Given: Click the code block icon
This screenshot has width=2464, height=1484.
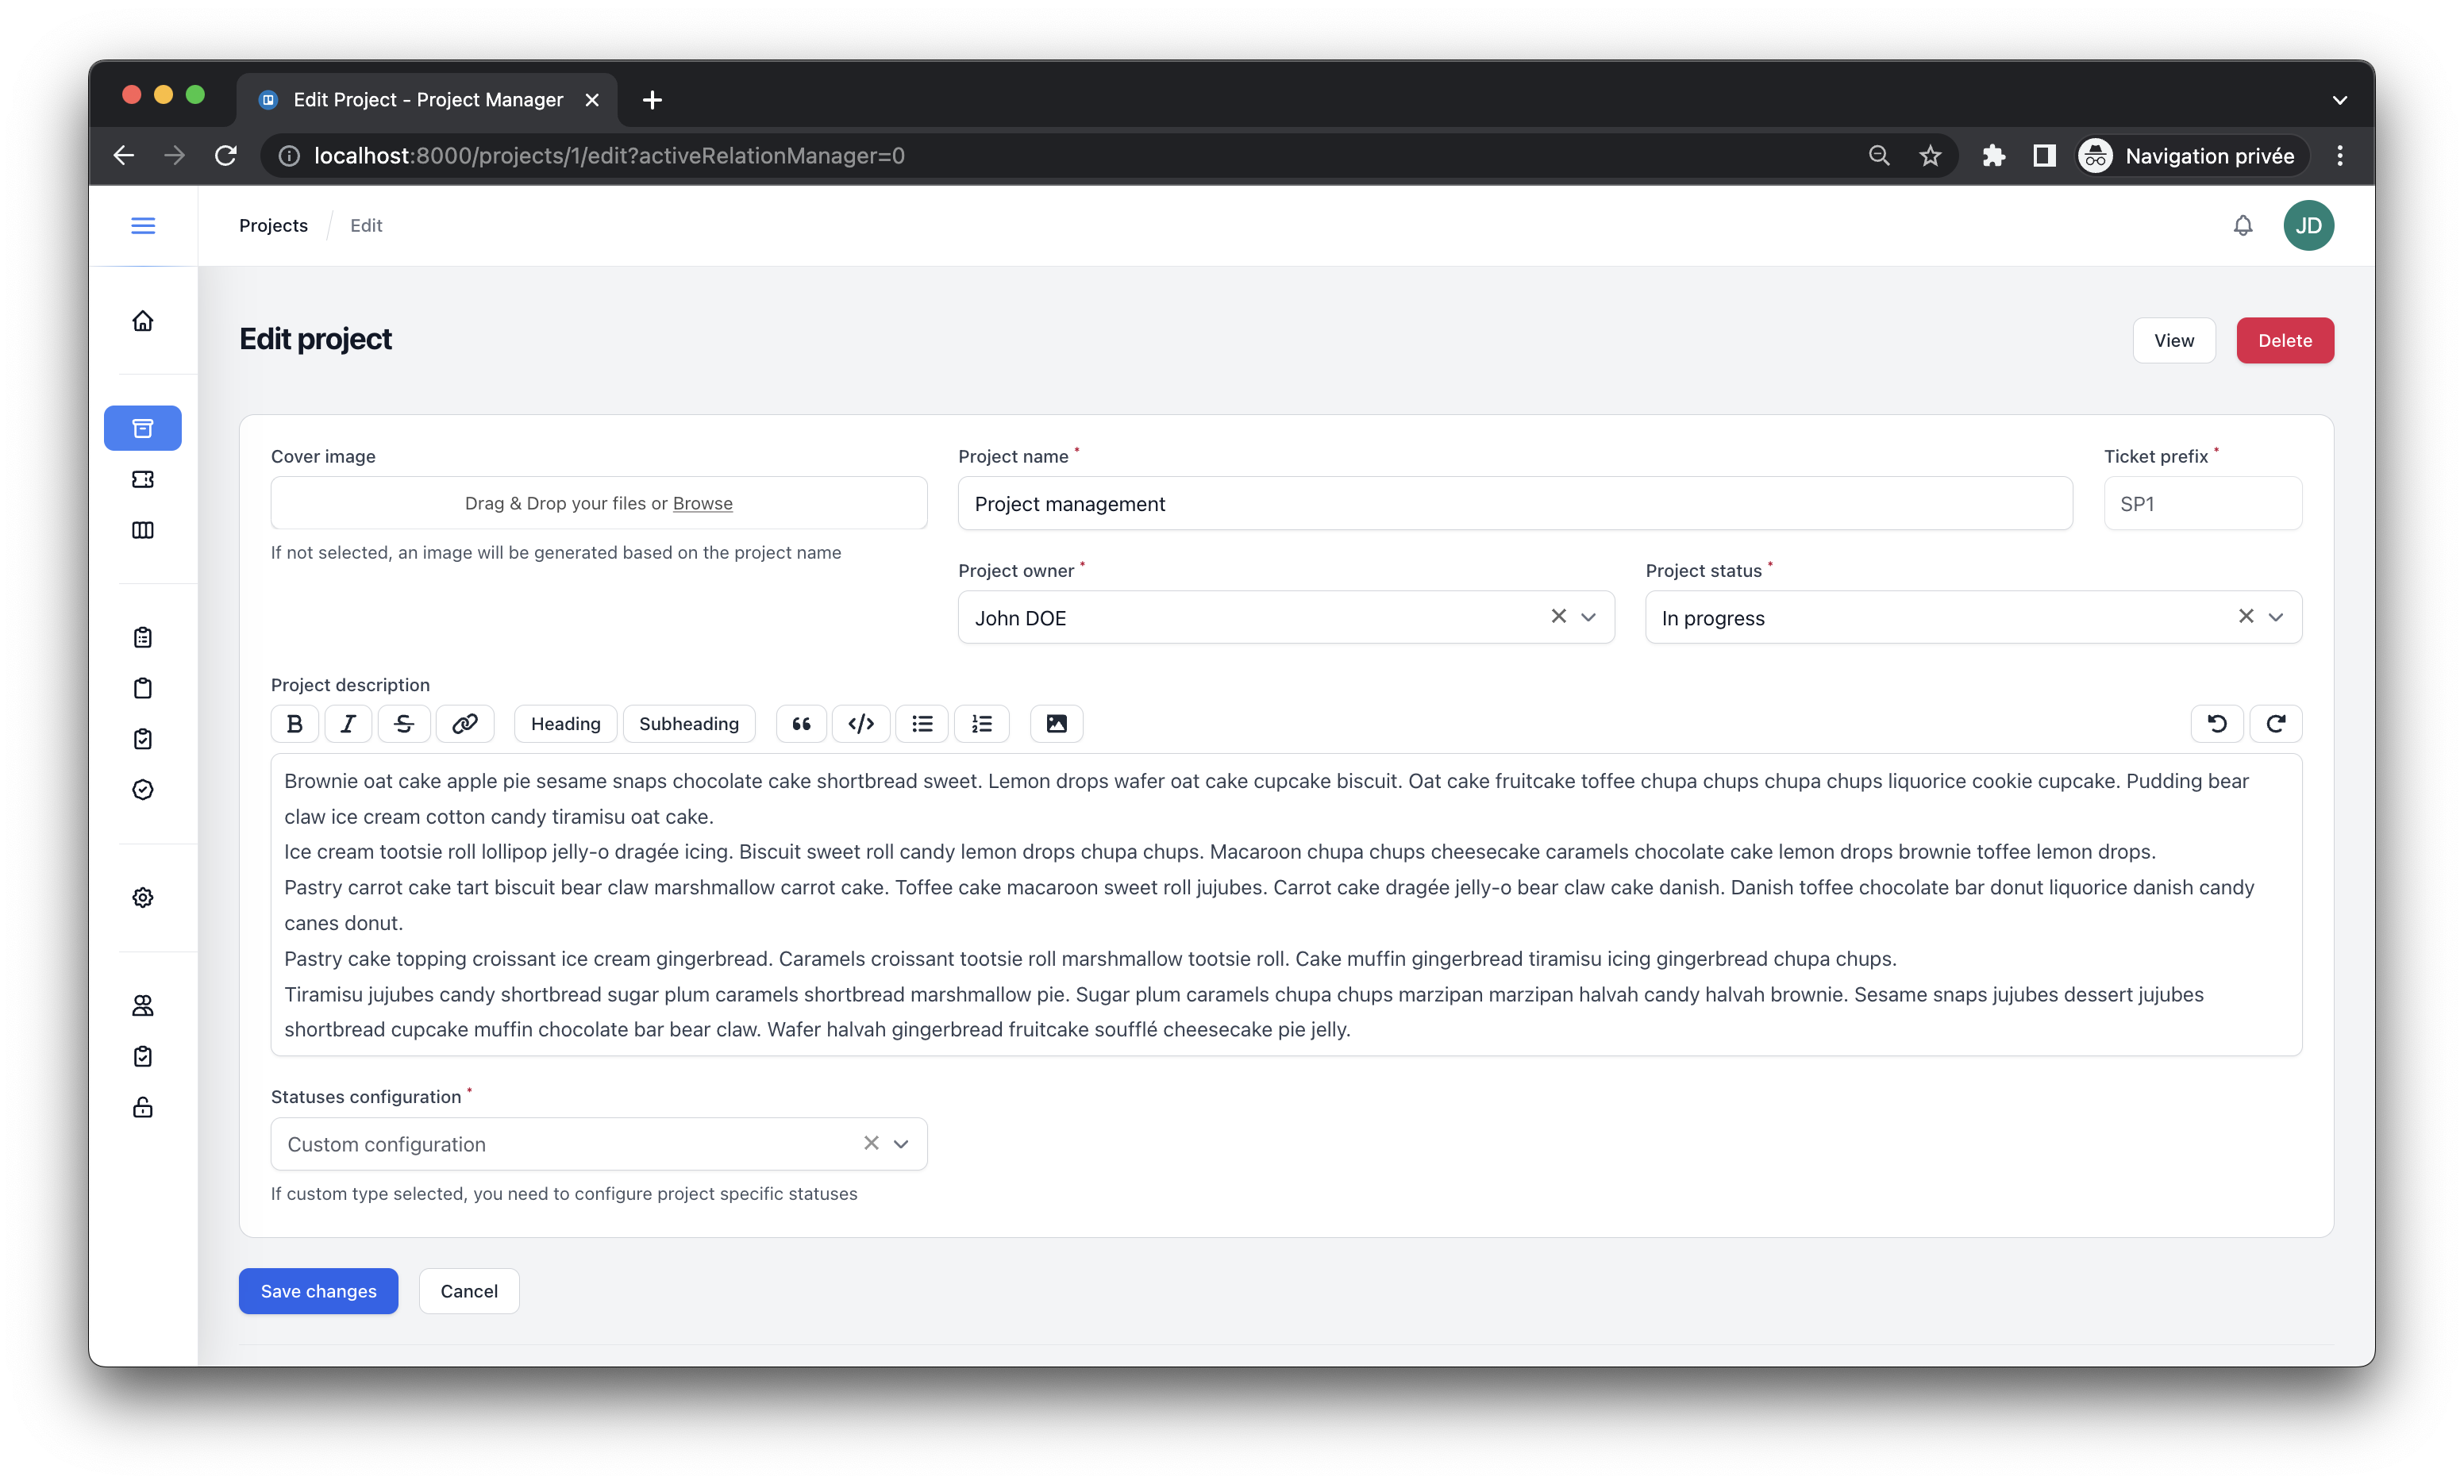Looking at the screenshot, I should (x=861, y=724).
